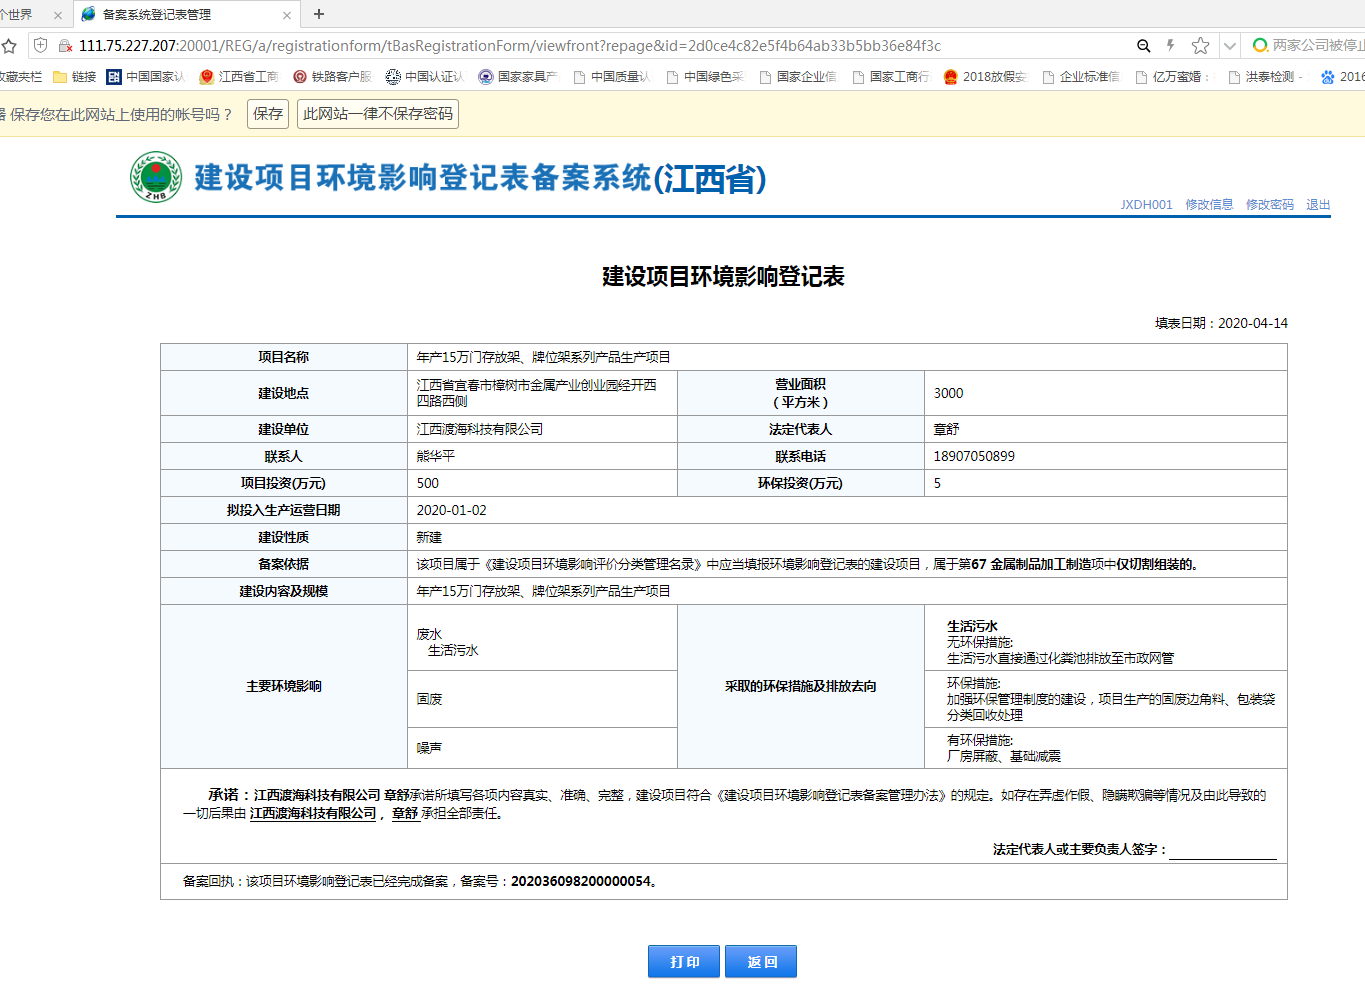Image resolution: width=1365 pixels, height=985 pixels.
Task: Click the insecure connection lock icon
Action: coord(65,45)
